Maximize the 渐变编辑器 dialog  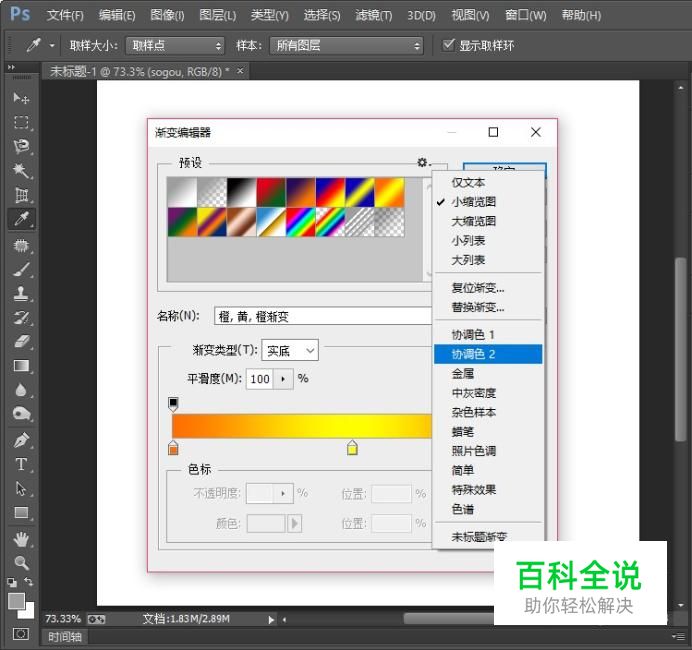point(493,132)
